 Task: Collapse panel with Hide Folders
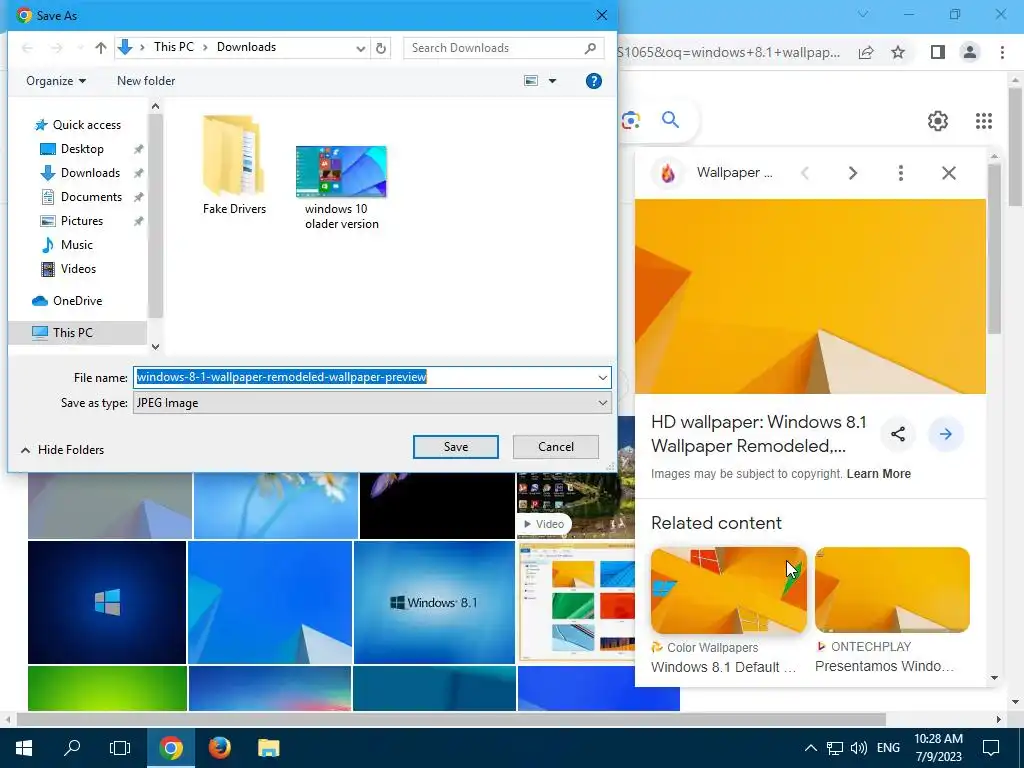[63, 450]
